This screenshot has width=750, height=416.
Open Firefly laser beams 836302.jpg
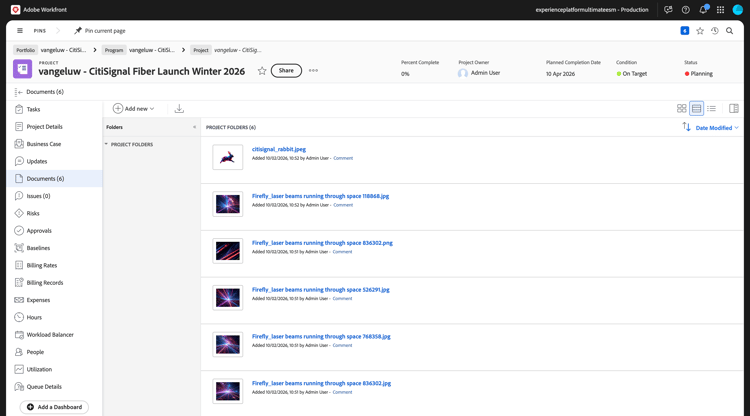tap(321, 383)
